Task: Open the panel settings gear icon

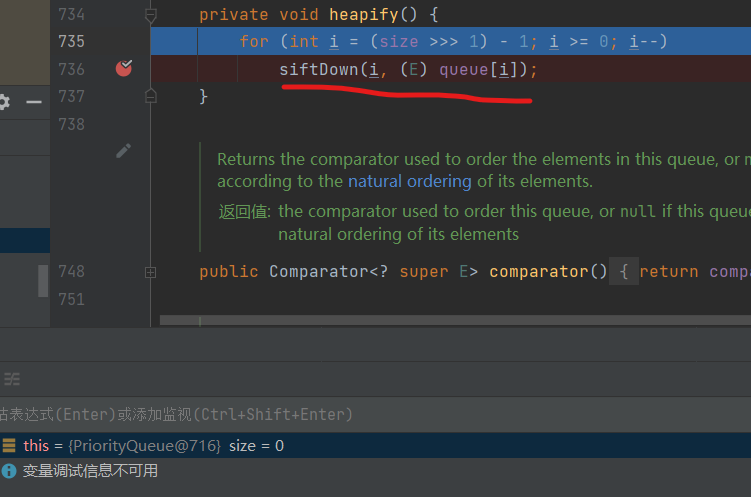Action: [4, 102]
